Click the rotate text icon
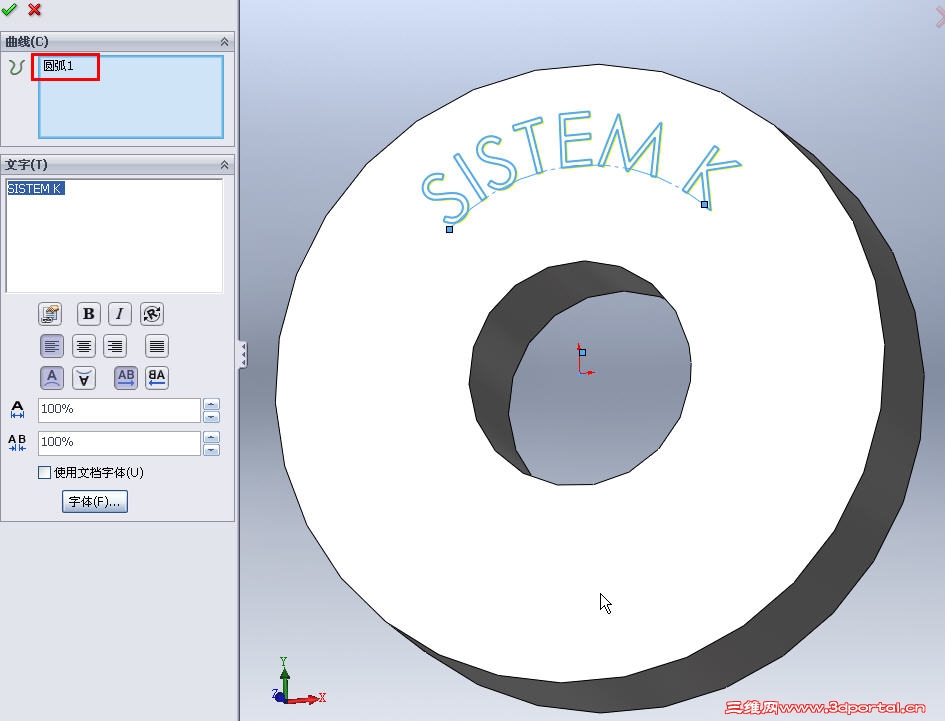Image resolution: width=945 pixels, height=721 pixels. pos(151,314)
